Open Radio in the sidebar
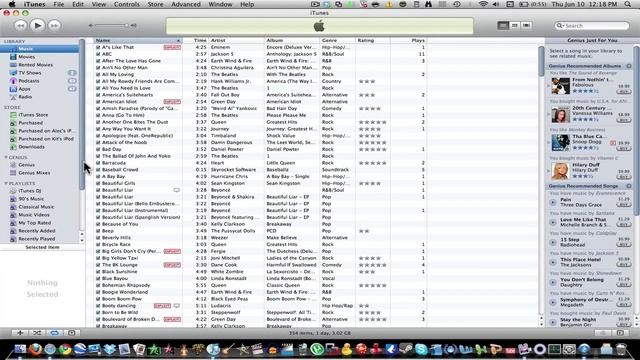 click(x=25, y=97)
